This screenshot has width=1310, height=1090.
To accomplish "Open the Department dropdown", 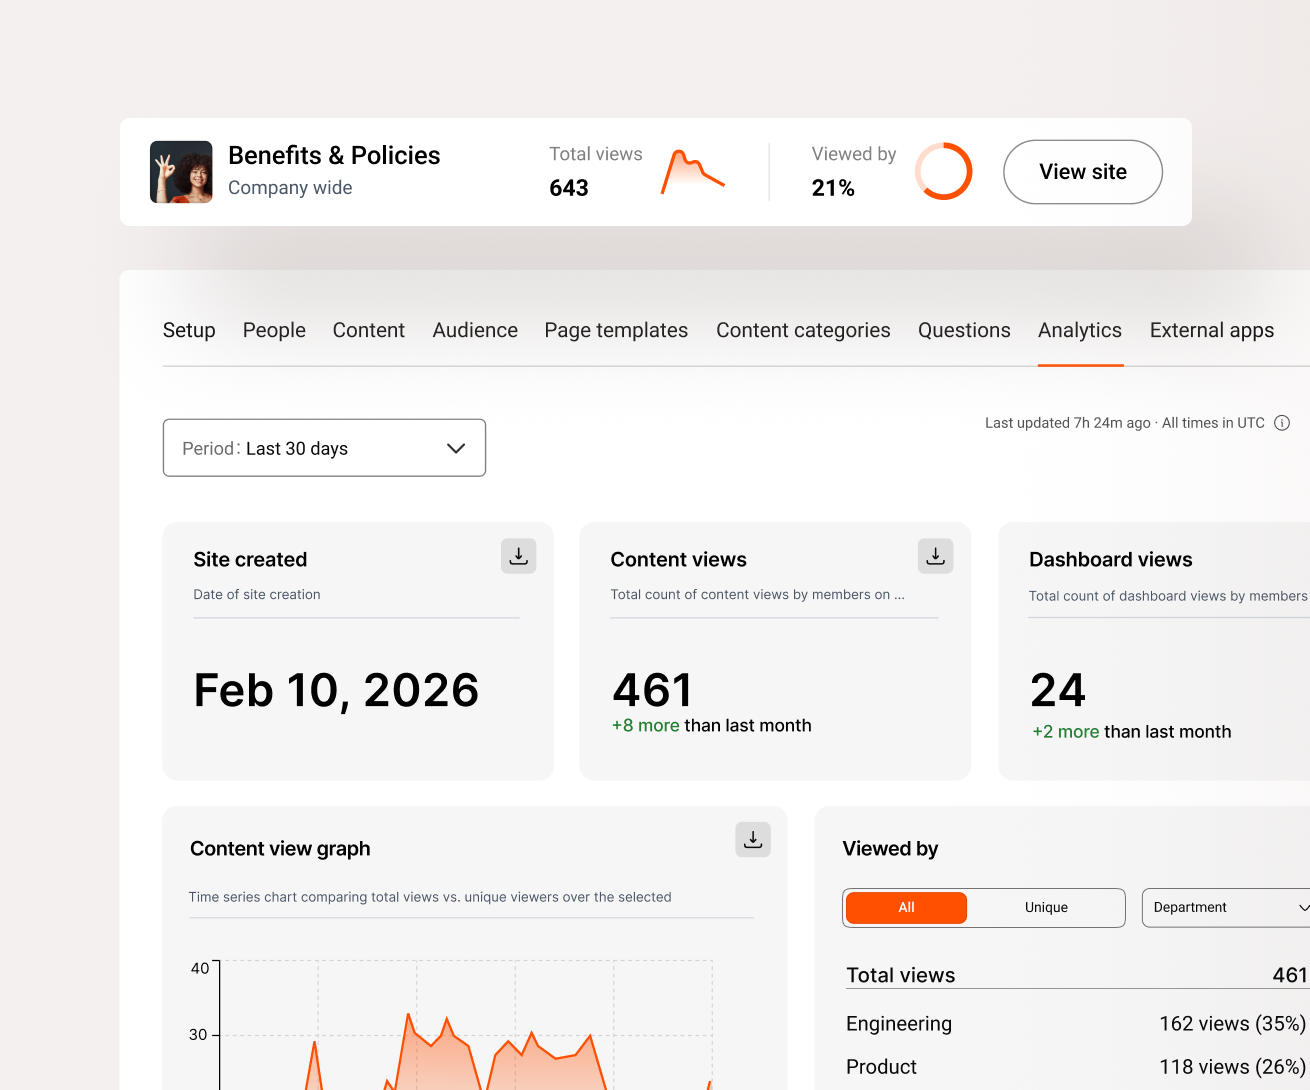I will (x=1228, y=907).
